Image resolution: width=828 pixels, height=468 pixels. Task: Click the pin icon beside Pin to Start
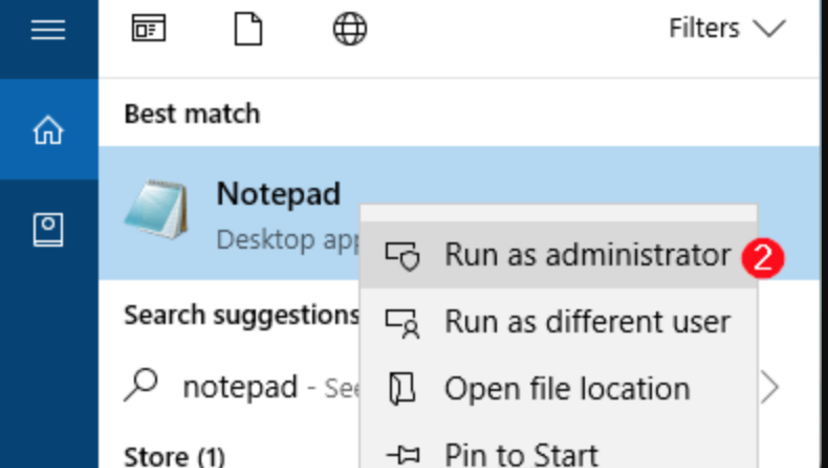402,454
